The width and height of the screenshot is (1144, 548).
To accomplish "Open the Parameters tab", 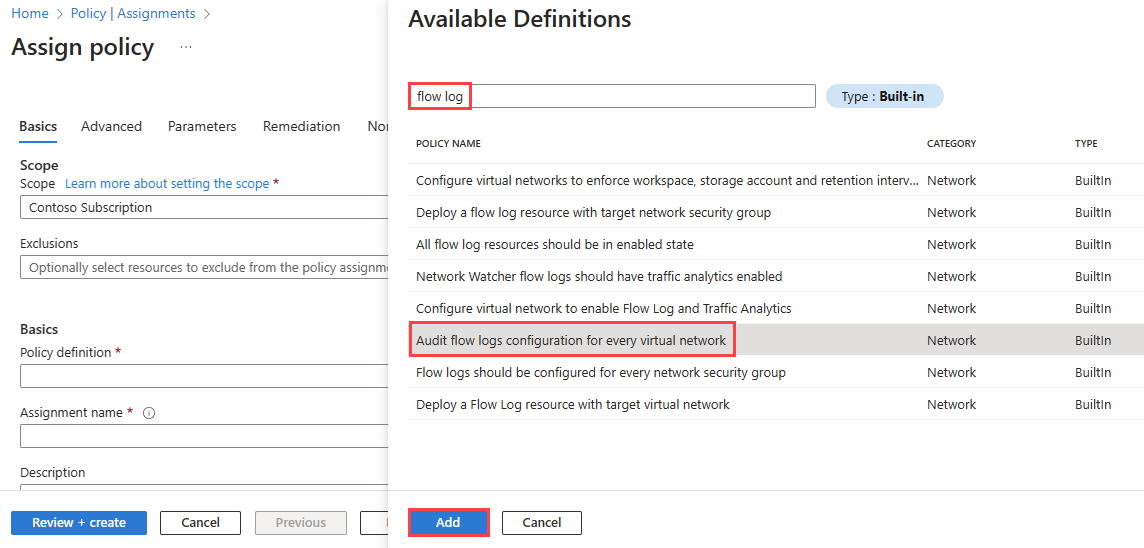I will (202, 126).
